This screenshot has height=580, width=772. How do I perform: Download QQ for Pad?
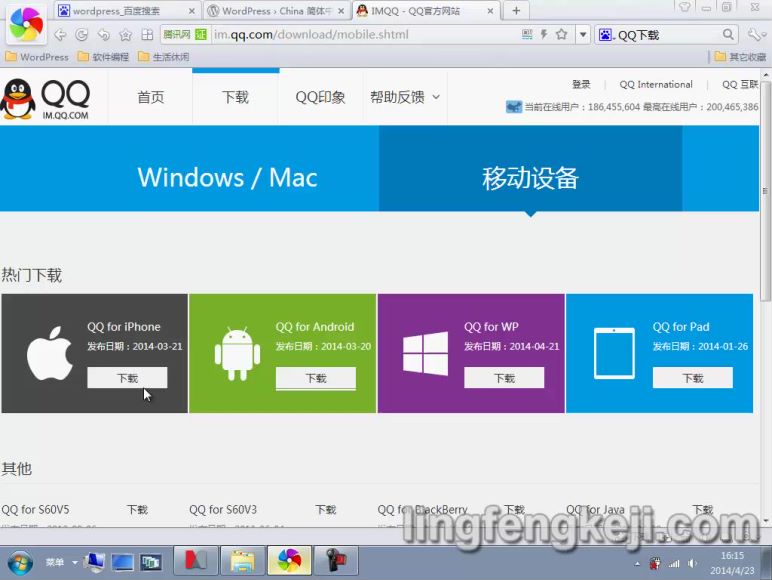693,378
